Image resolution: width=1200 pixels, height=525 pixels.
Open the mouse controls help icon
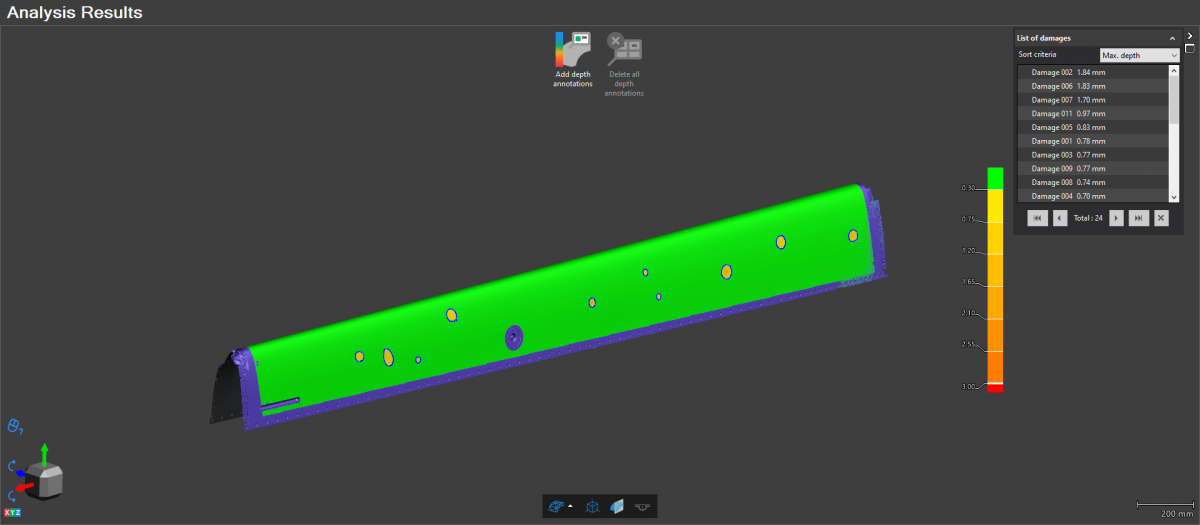(x=15, y=426)
